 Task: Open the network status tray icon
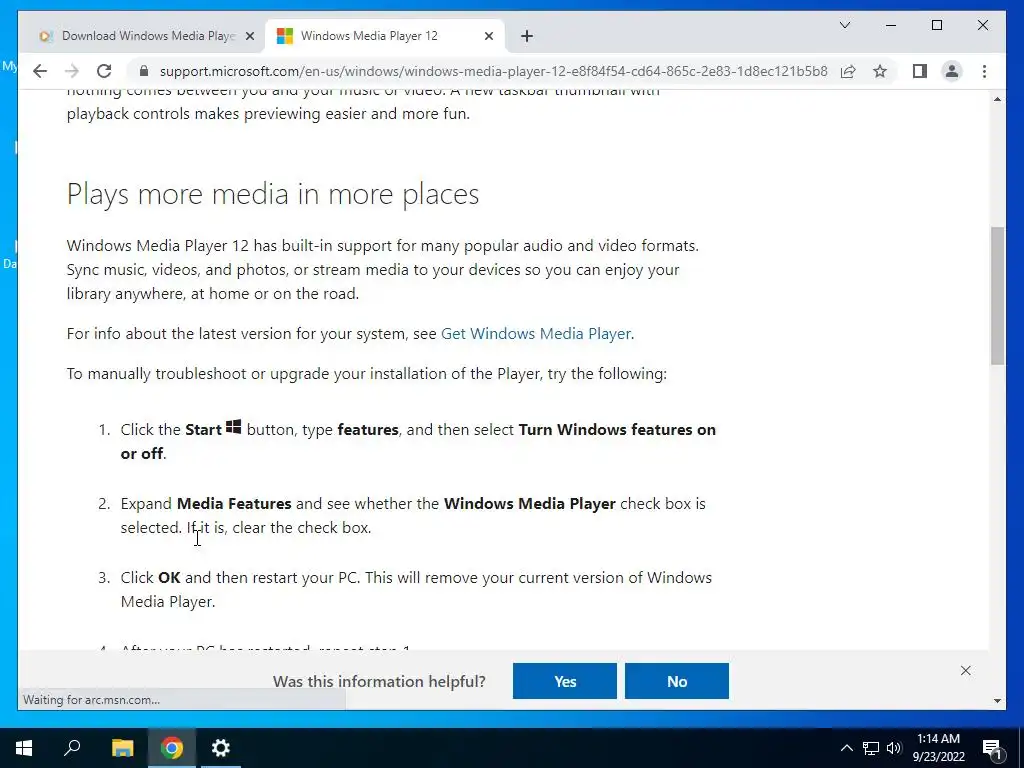871,748
